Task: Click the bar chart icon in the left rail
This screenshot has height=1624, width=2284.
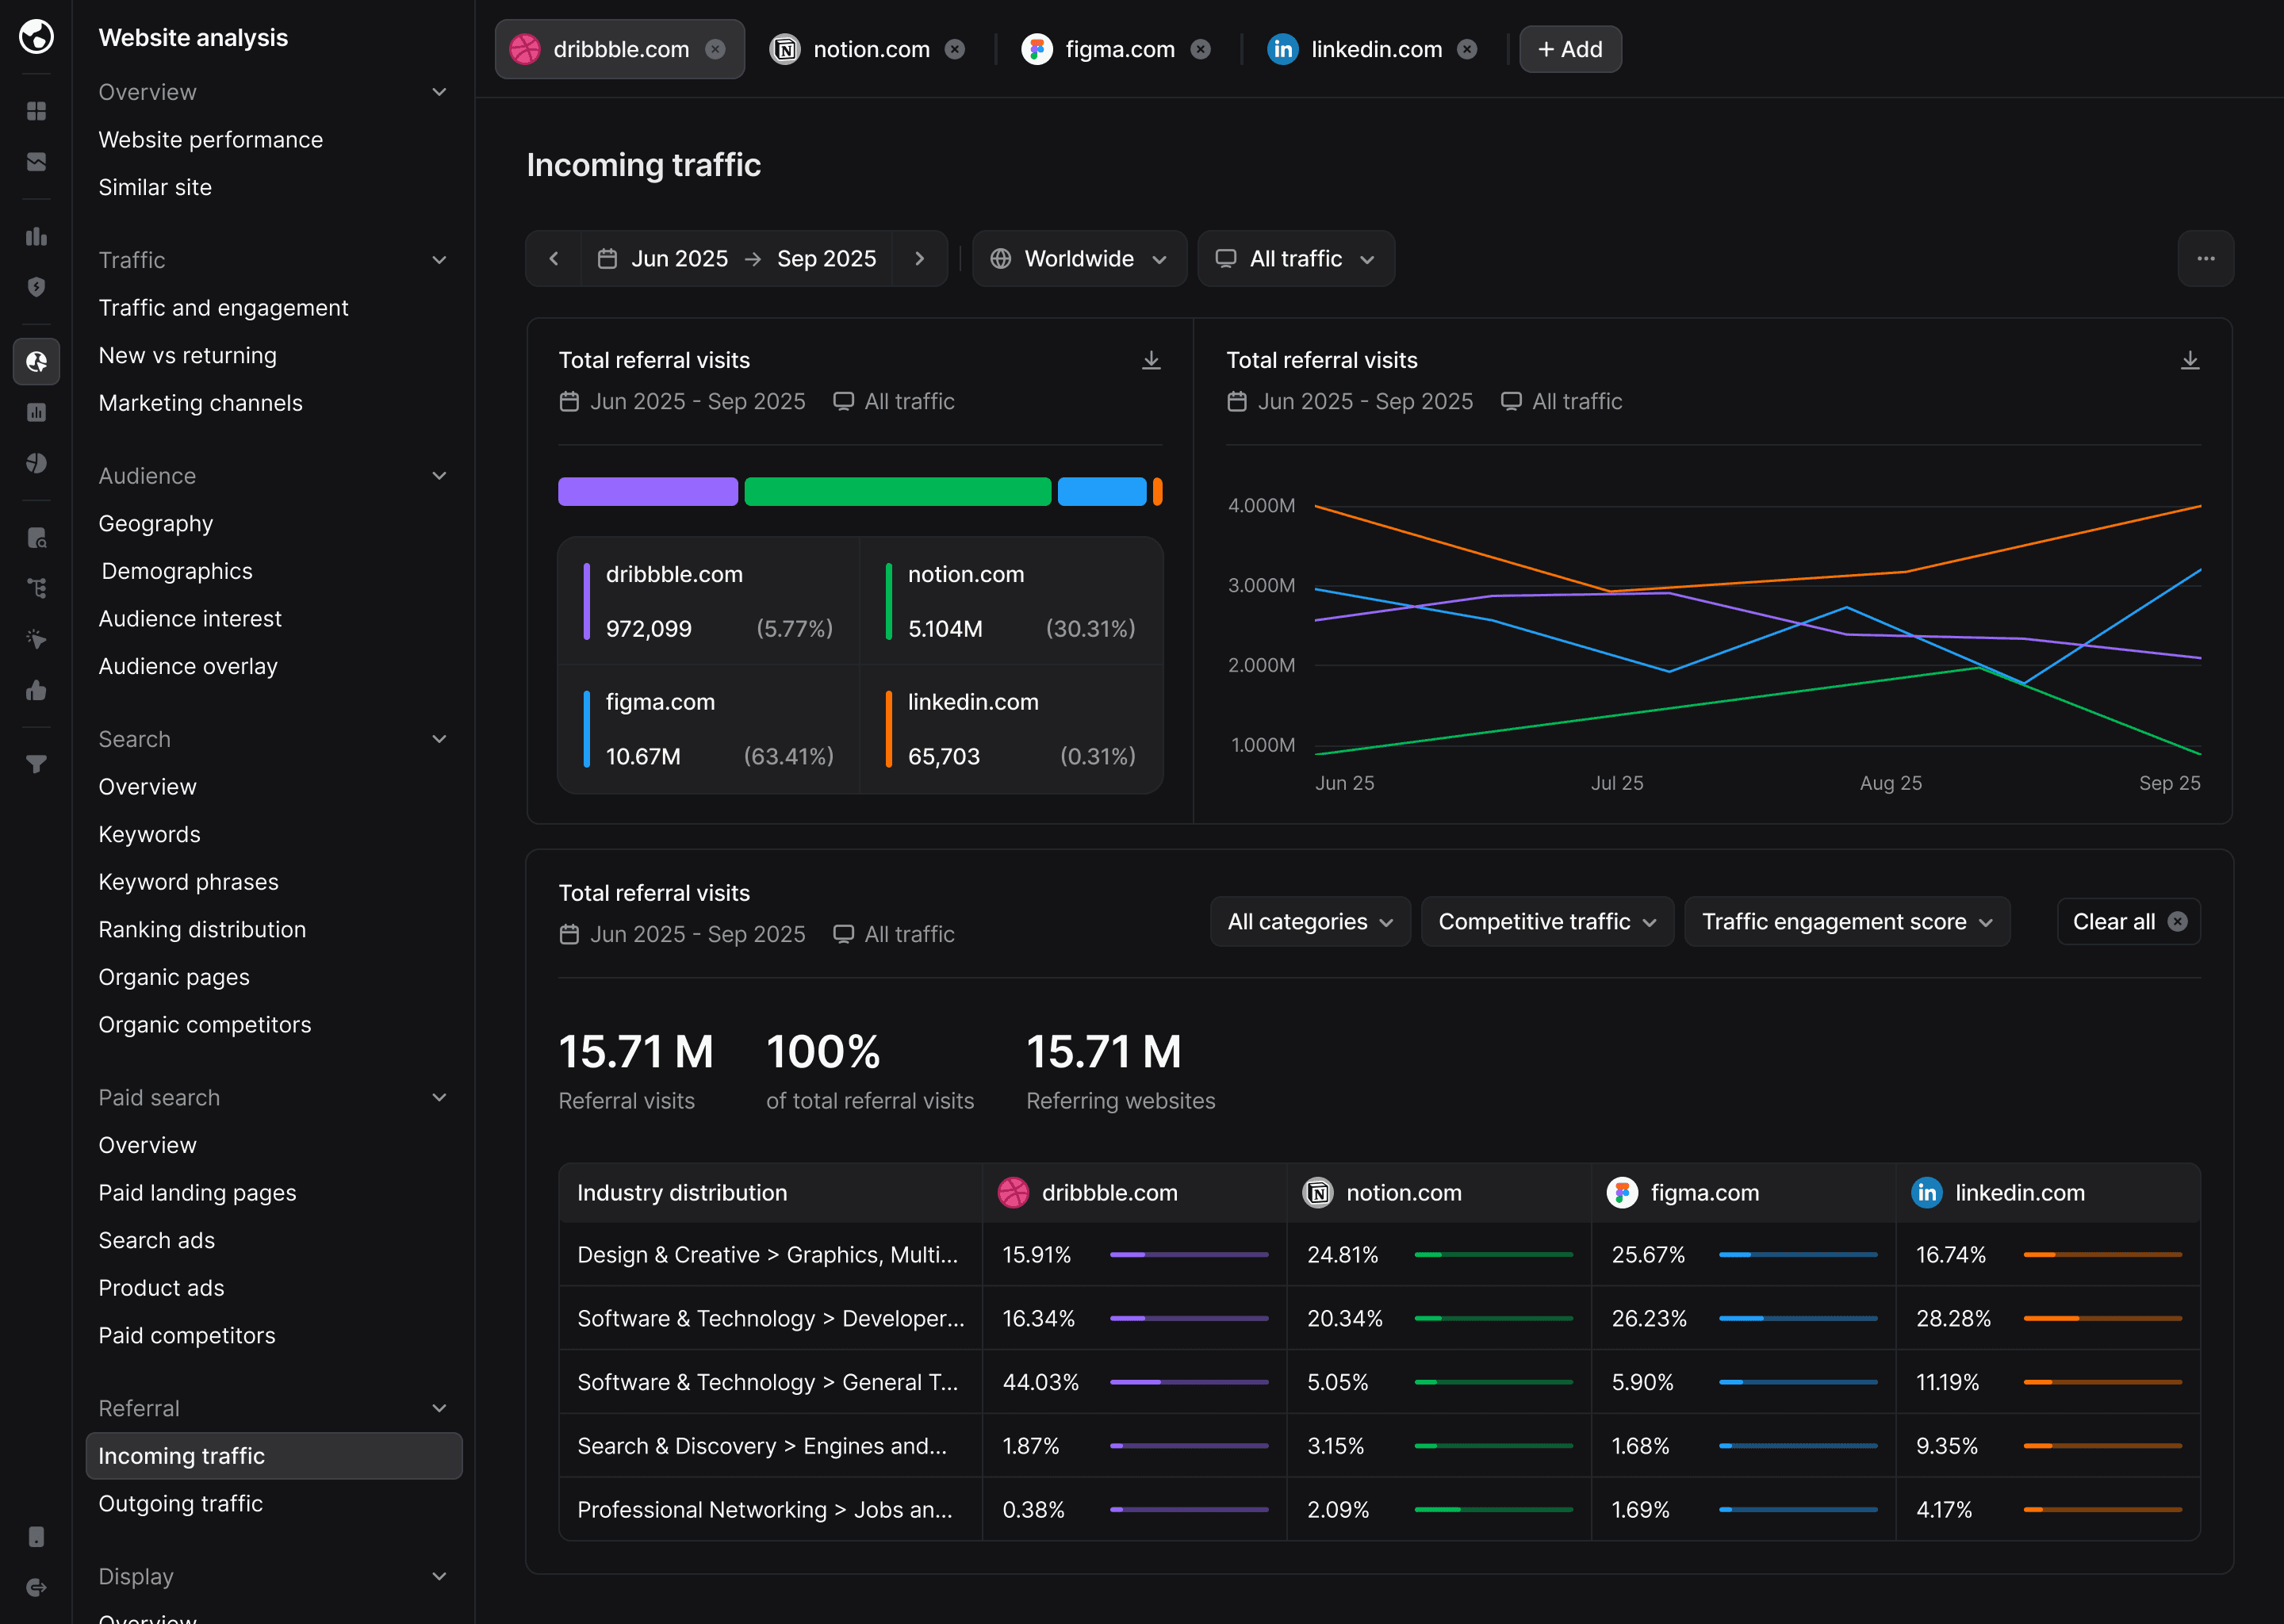Action: point(36,236)
